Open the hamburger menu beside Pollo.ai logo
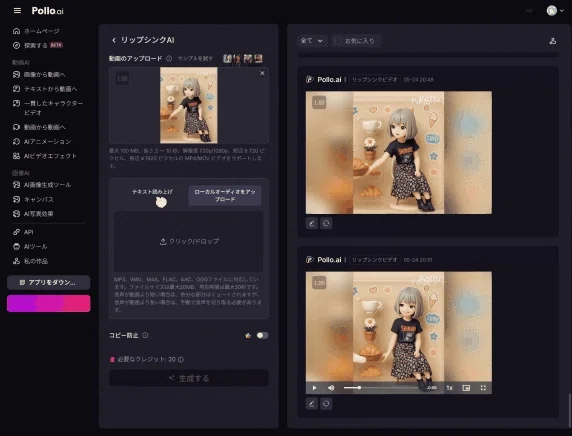572x436 pixels. point(17,11)
